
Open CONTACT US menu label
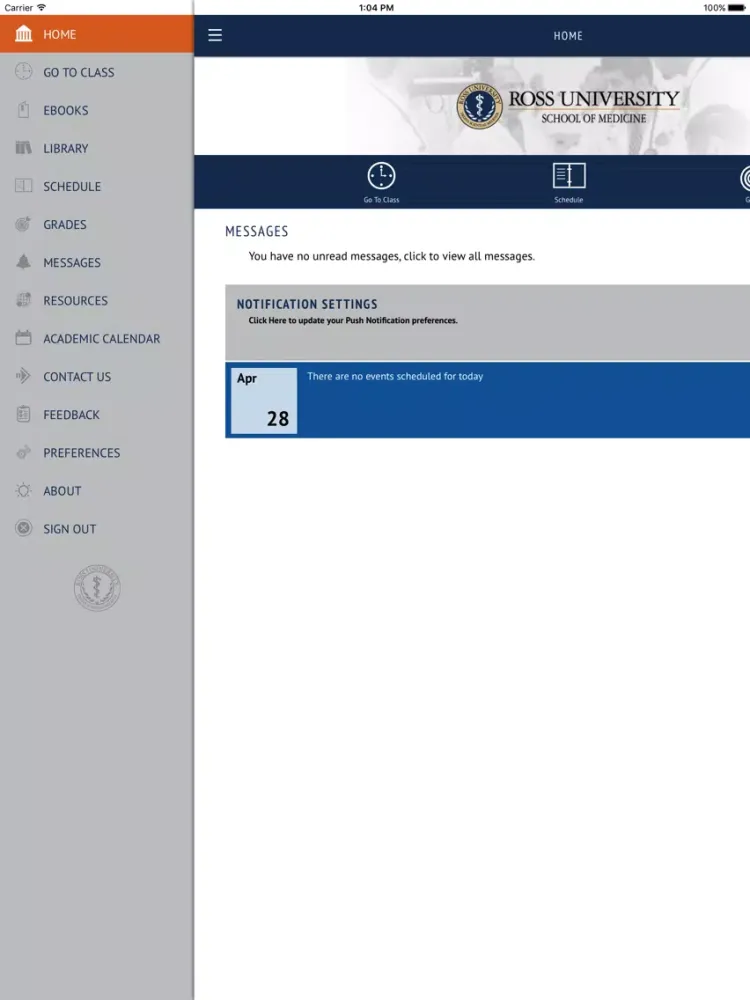pos(77,377)
